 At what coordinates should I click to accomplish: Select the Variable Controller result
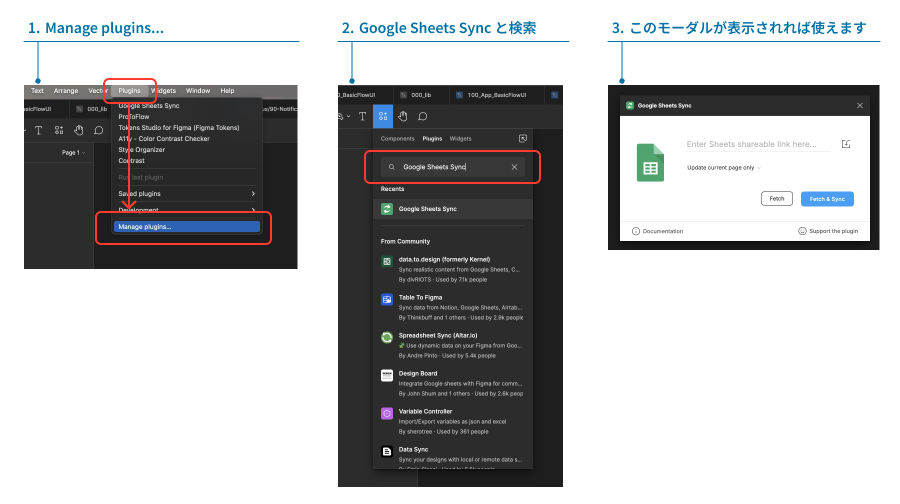(x=453, y=421)
